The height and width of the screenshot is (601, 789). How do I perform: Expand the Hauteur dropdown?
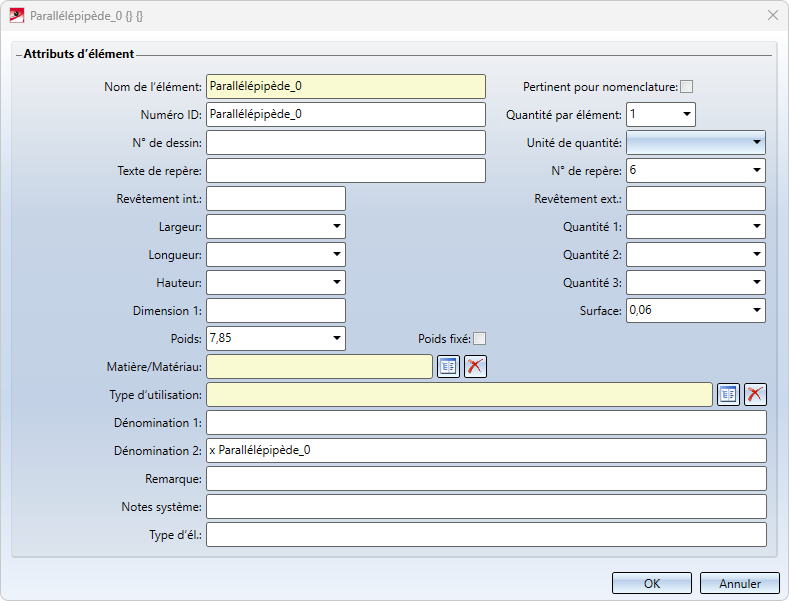coord(336,283)
